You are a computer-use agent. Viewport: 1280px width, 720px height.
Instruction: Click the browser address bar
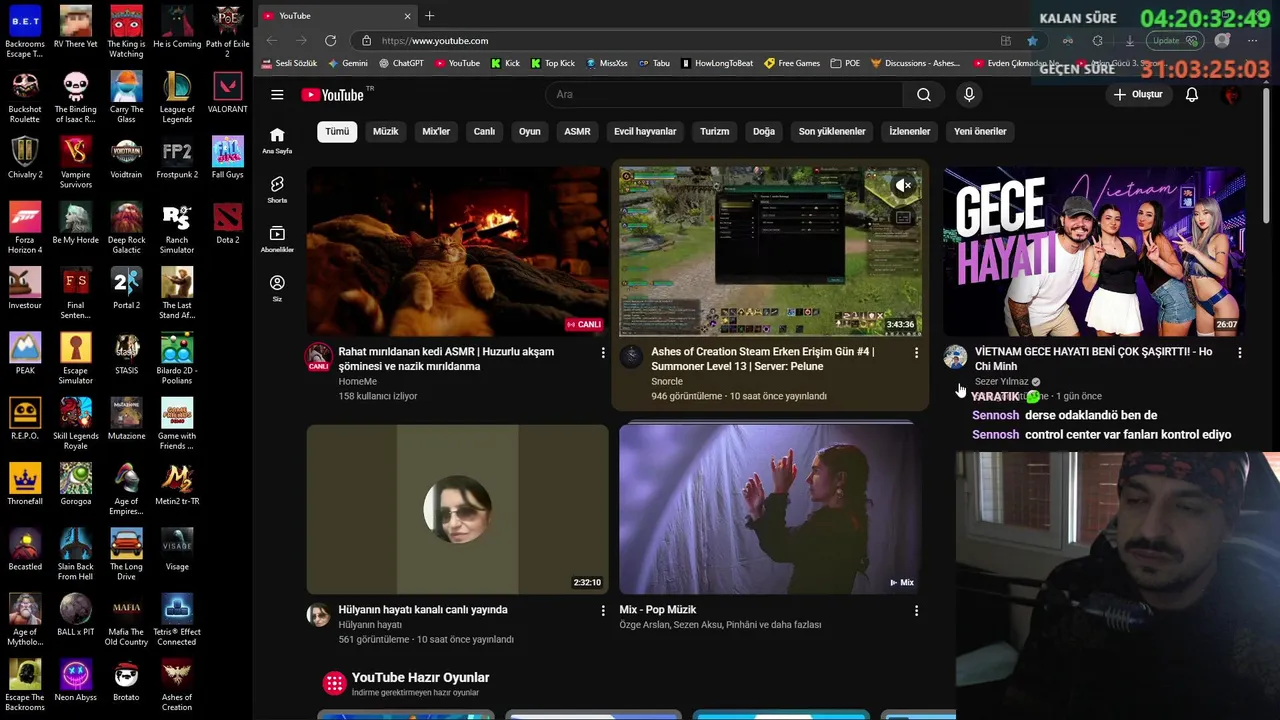(x=685, y=41)
